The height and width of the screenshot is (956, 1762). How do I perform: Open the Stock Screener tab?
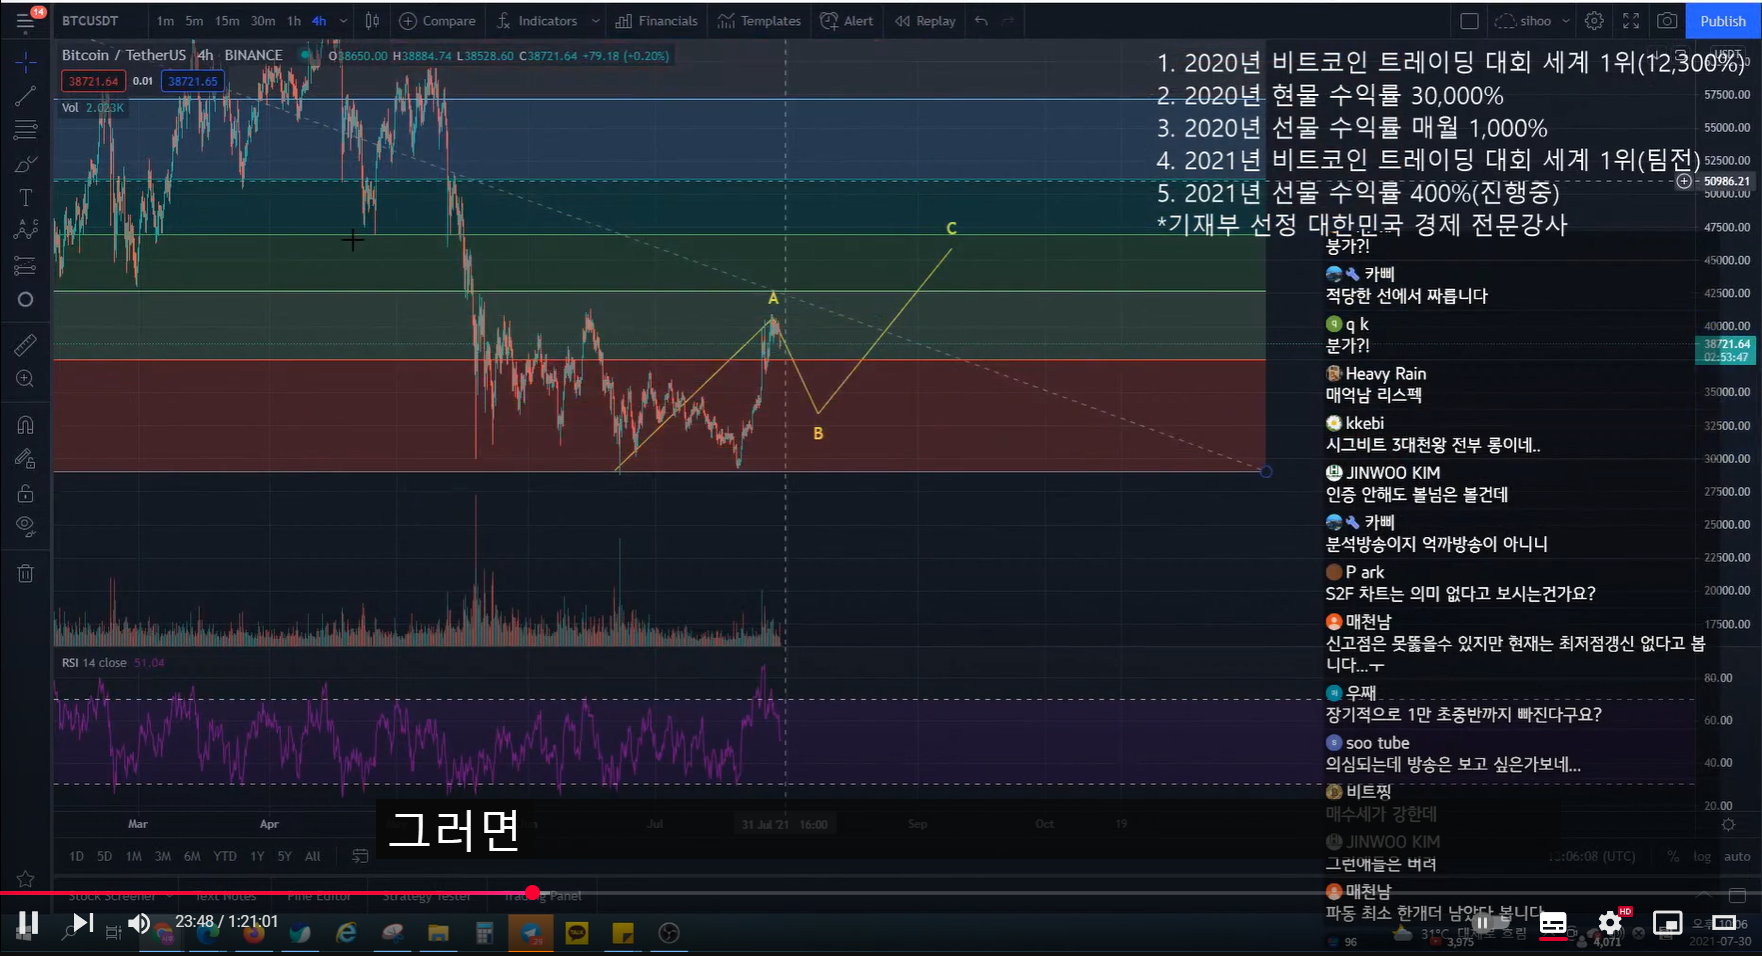pos(112,896)
